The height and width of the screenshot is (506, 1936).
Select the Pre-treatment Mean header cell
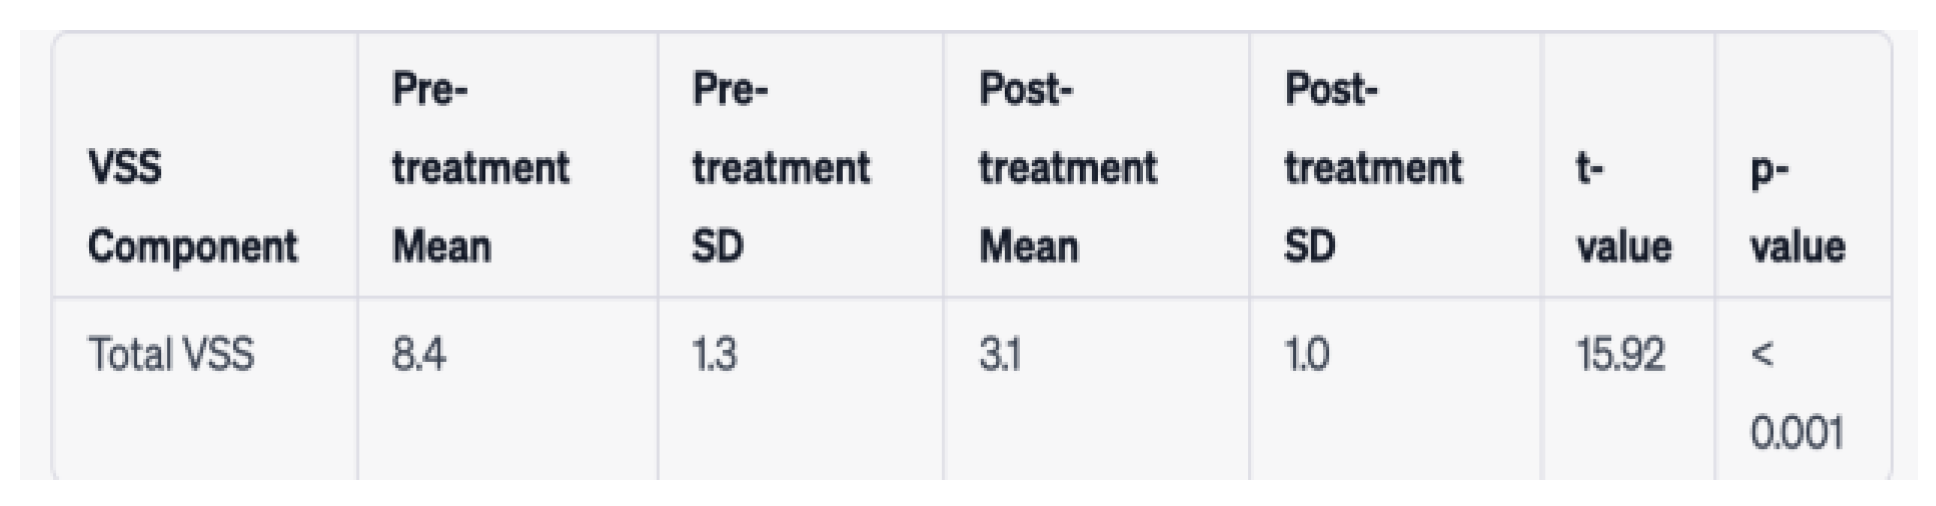coord(480,168)
